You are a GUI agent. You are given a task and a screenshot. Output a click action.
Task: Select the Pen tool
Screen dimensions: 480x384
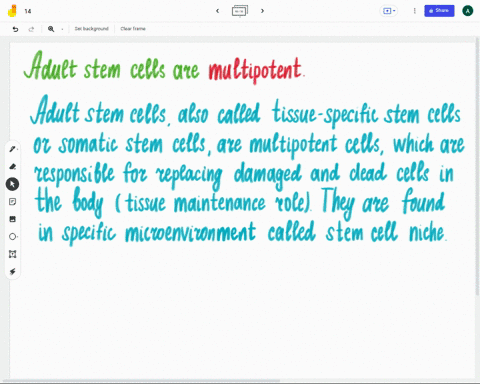[13, 149]
